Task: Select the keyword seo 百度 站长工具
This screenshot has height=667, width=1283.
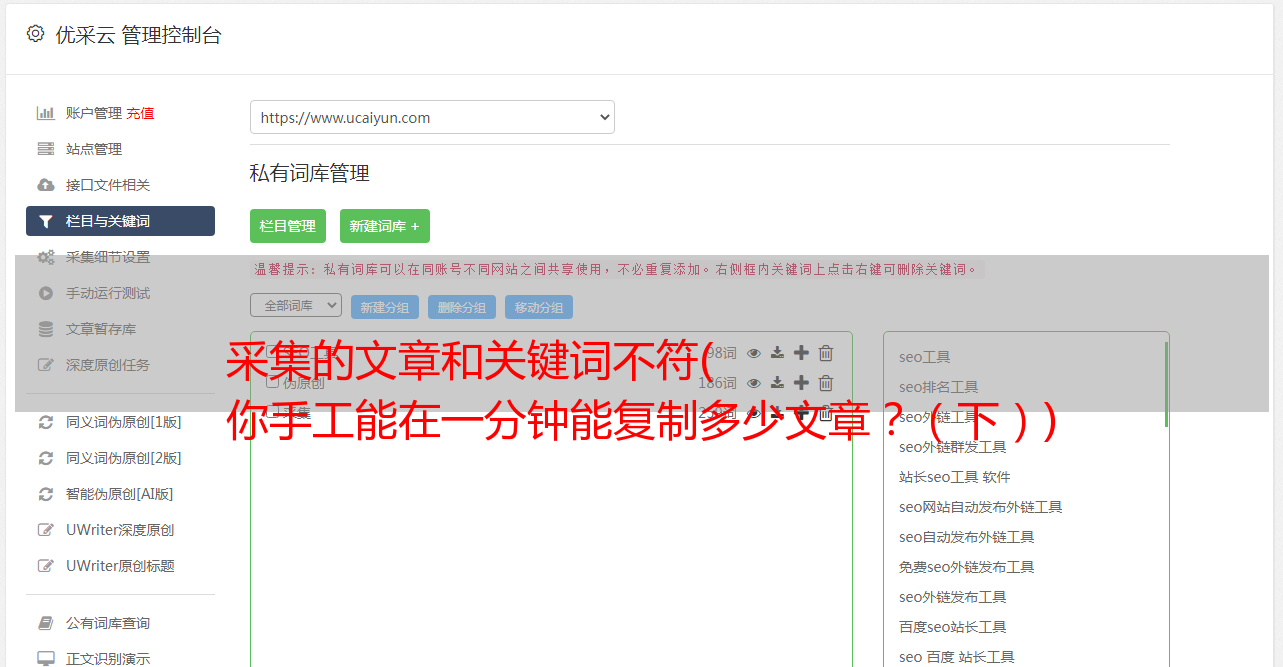Action: (x=956, y=657)
